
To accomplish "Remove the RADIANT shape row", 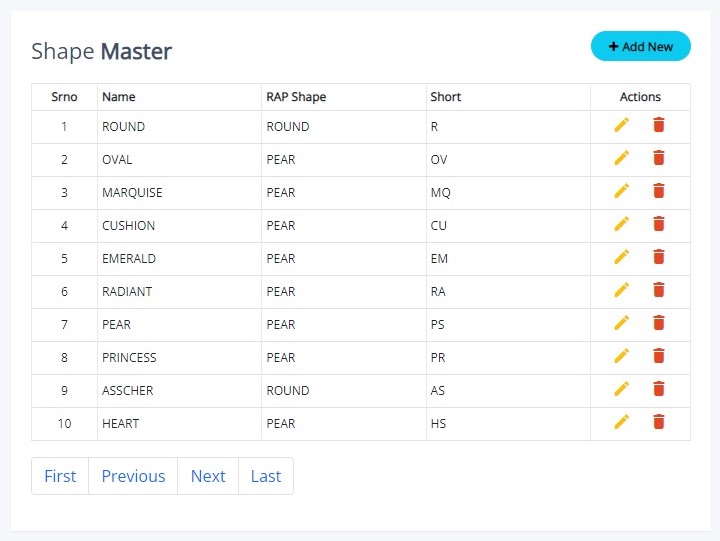I will [658, 290].
